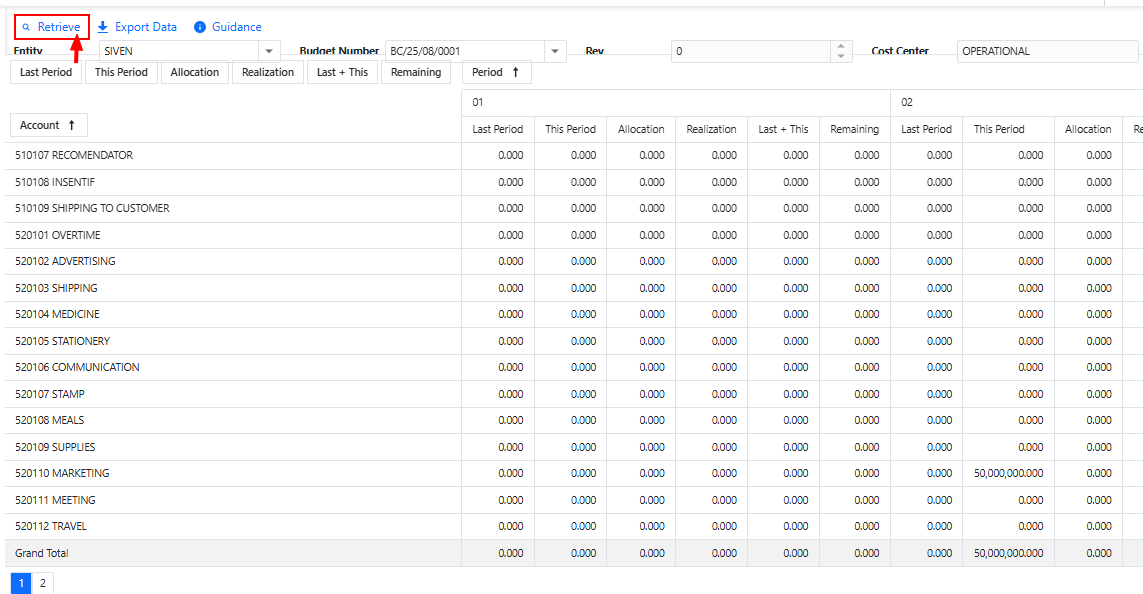Click Last Period header under period 02
1143x594 pixels.
pyautogui.click(x=927, y=129)
